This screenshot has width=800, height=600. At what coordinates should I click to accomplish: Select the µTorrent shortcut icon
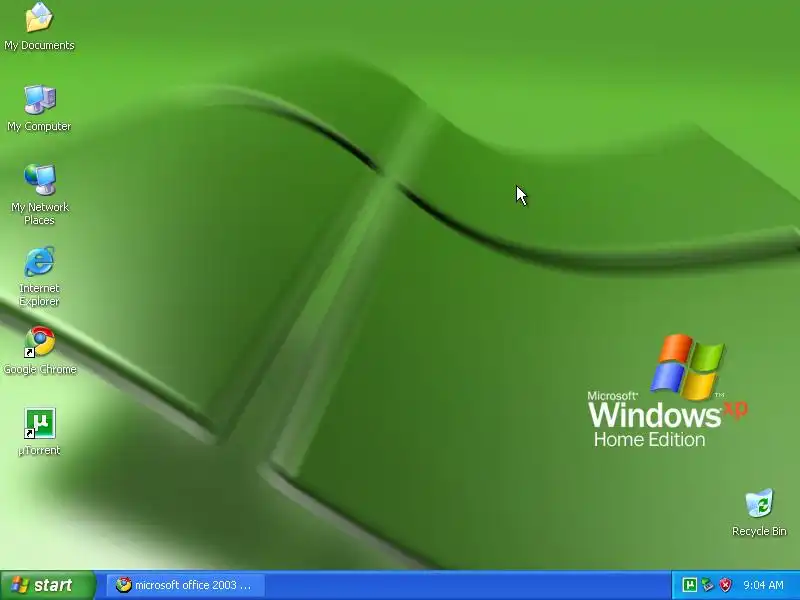tap(39, 423)
